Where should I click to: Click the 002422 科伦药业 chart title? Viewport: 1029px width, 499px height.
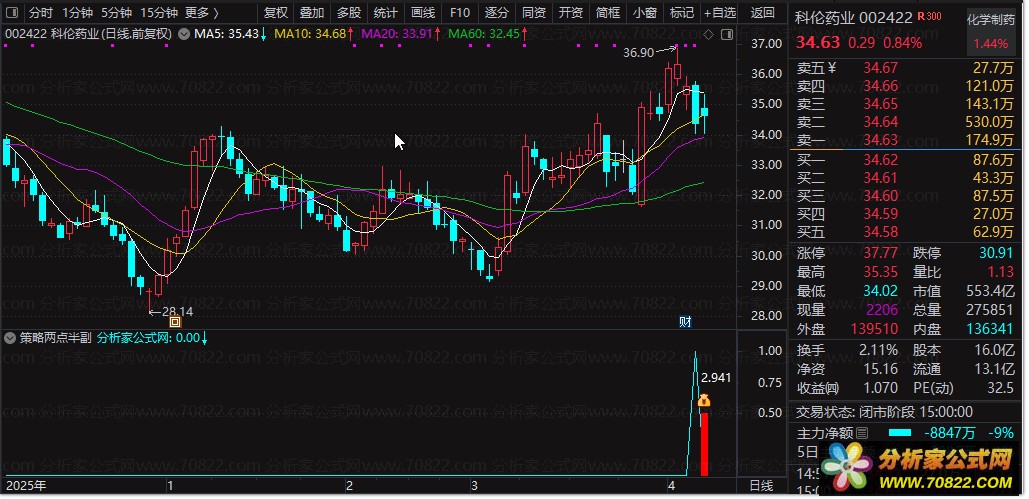(x=89, y=33)
